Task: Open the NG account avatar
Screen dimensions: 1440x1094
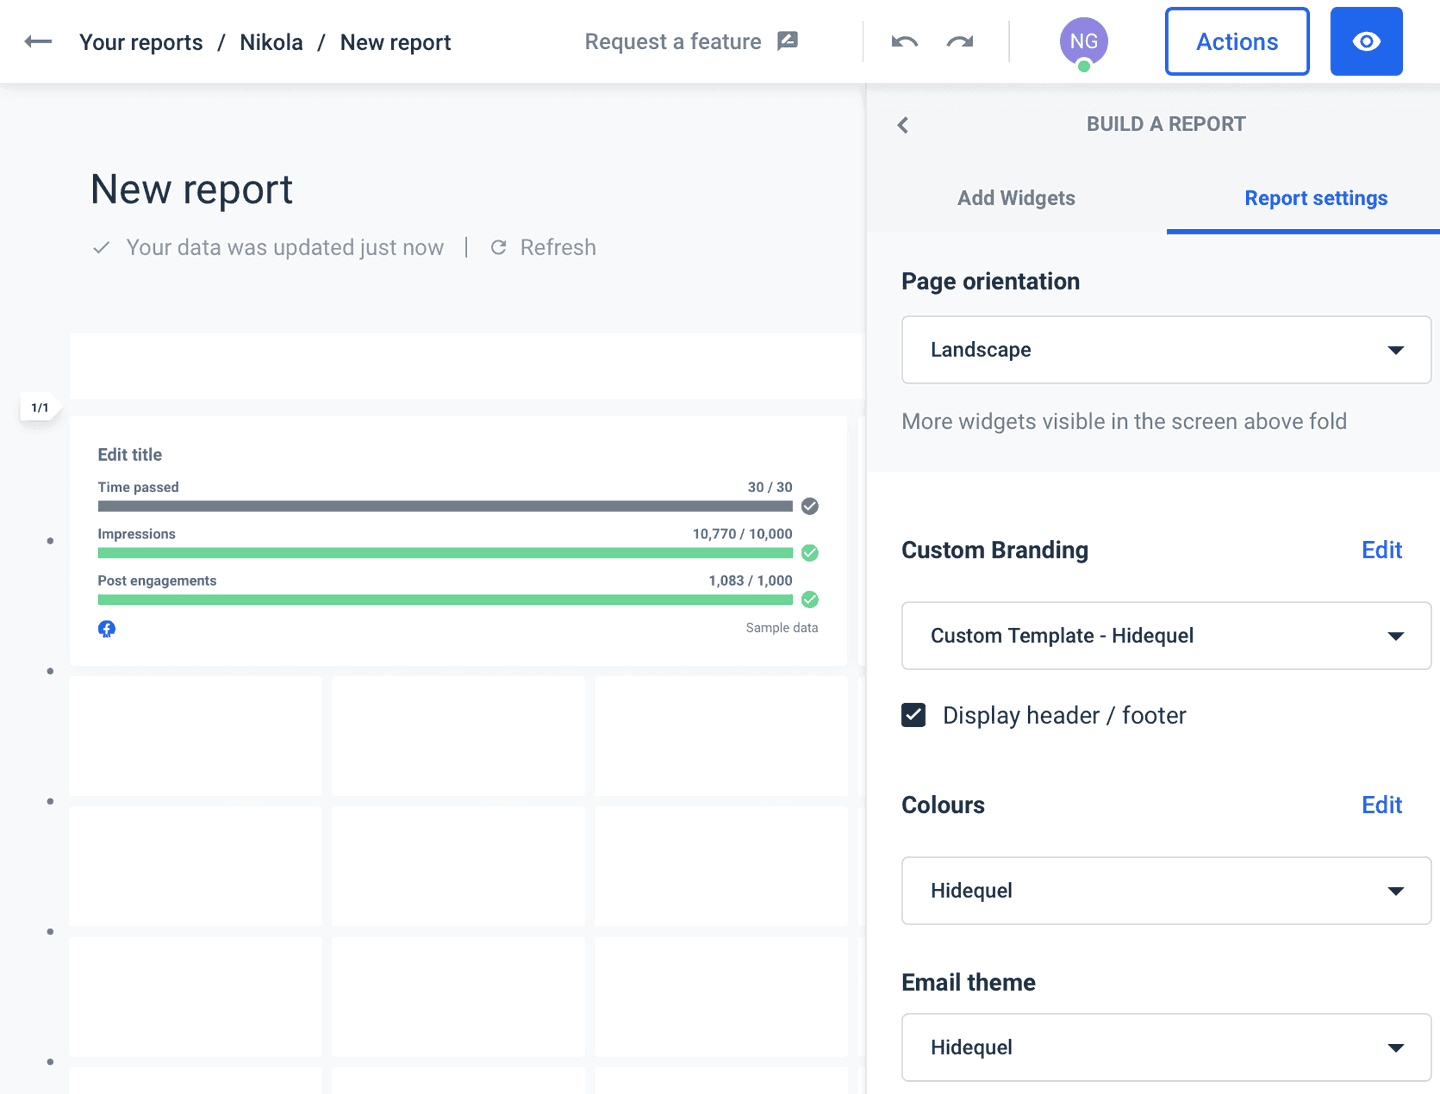Action: click(1083, 41)
